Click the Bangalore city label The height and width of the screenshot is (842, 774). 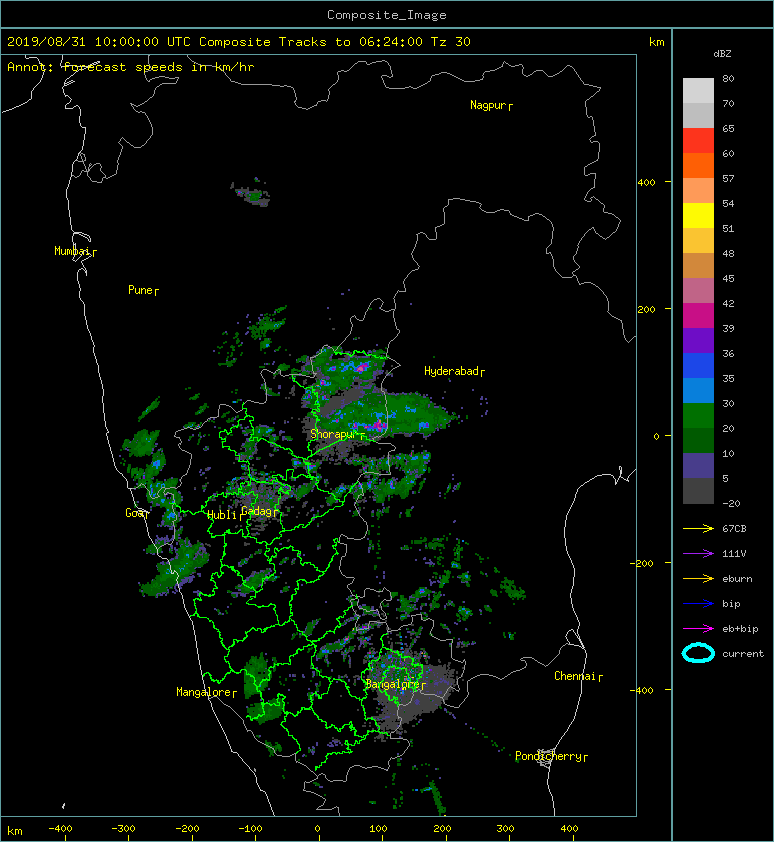point(392,684)
